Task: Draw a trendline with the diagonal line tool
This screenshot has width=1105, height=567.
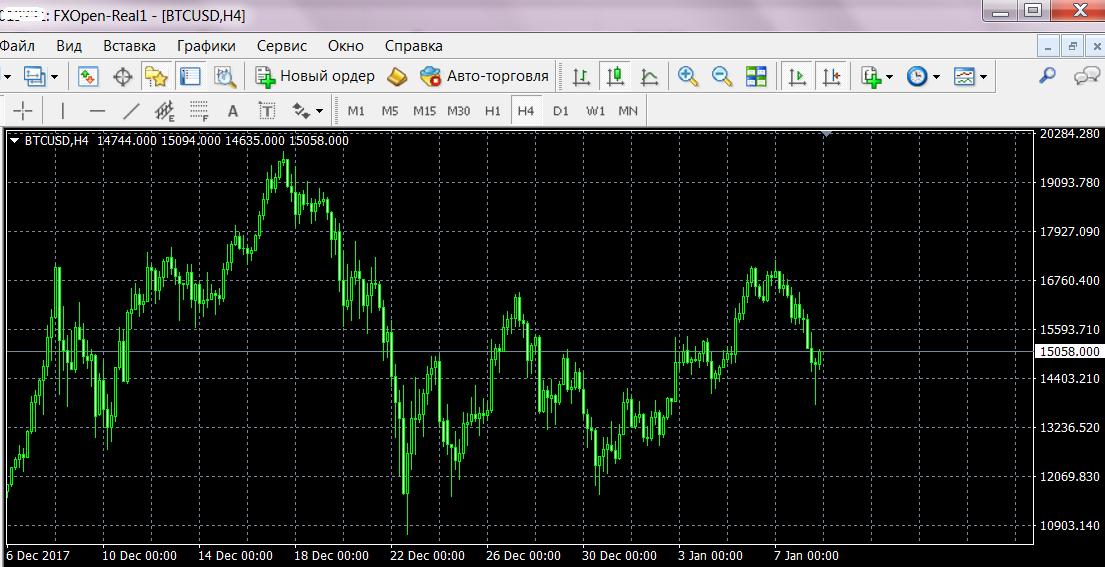Action: [131, 111]
